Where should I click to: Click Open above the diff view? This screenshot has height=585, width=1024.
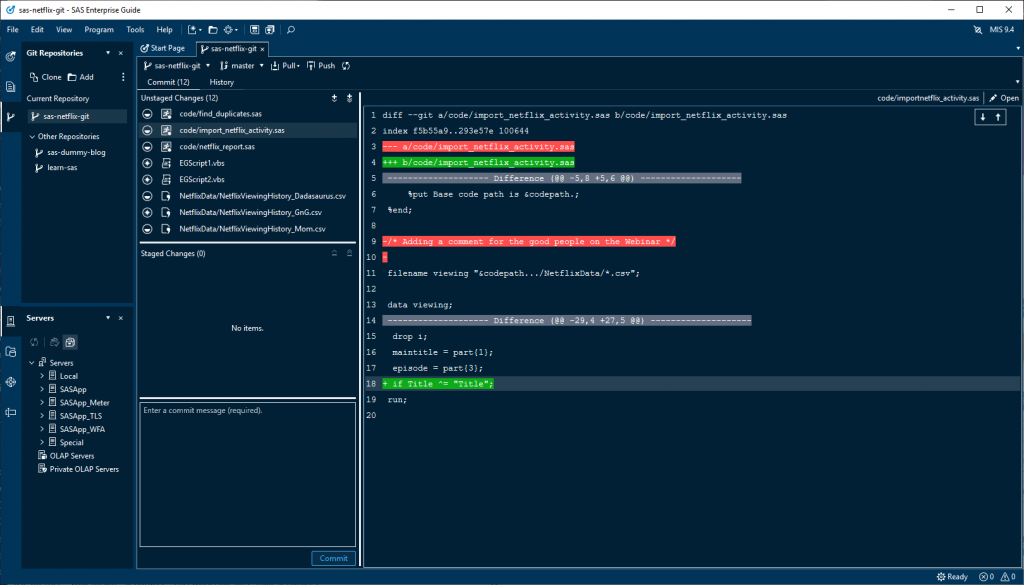pyautogui.click(x=1004, y=98)
